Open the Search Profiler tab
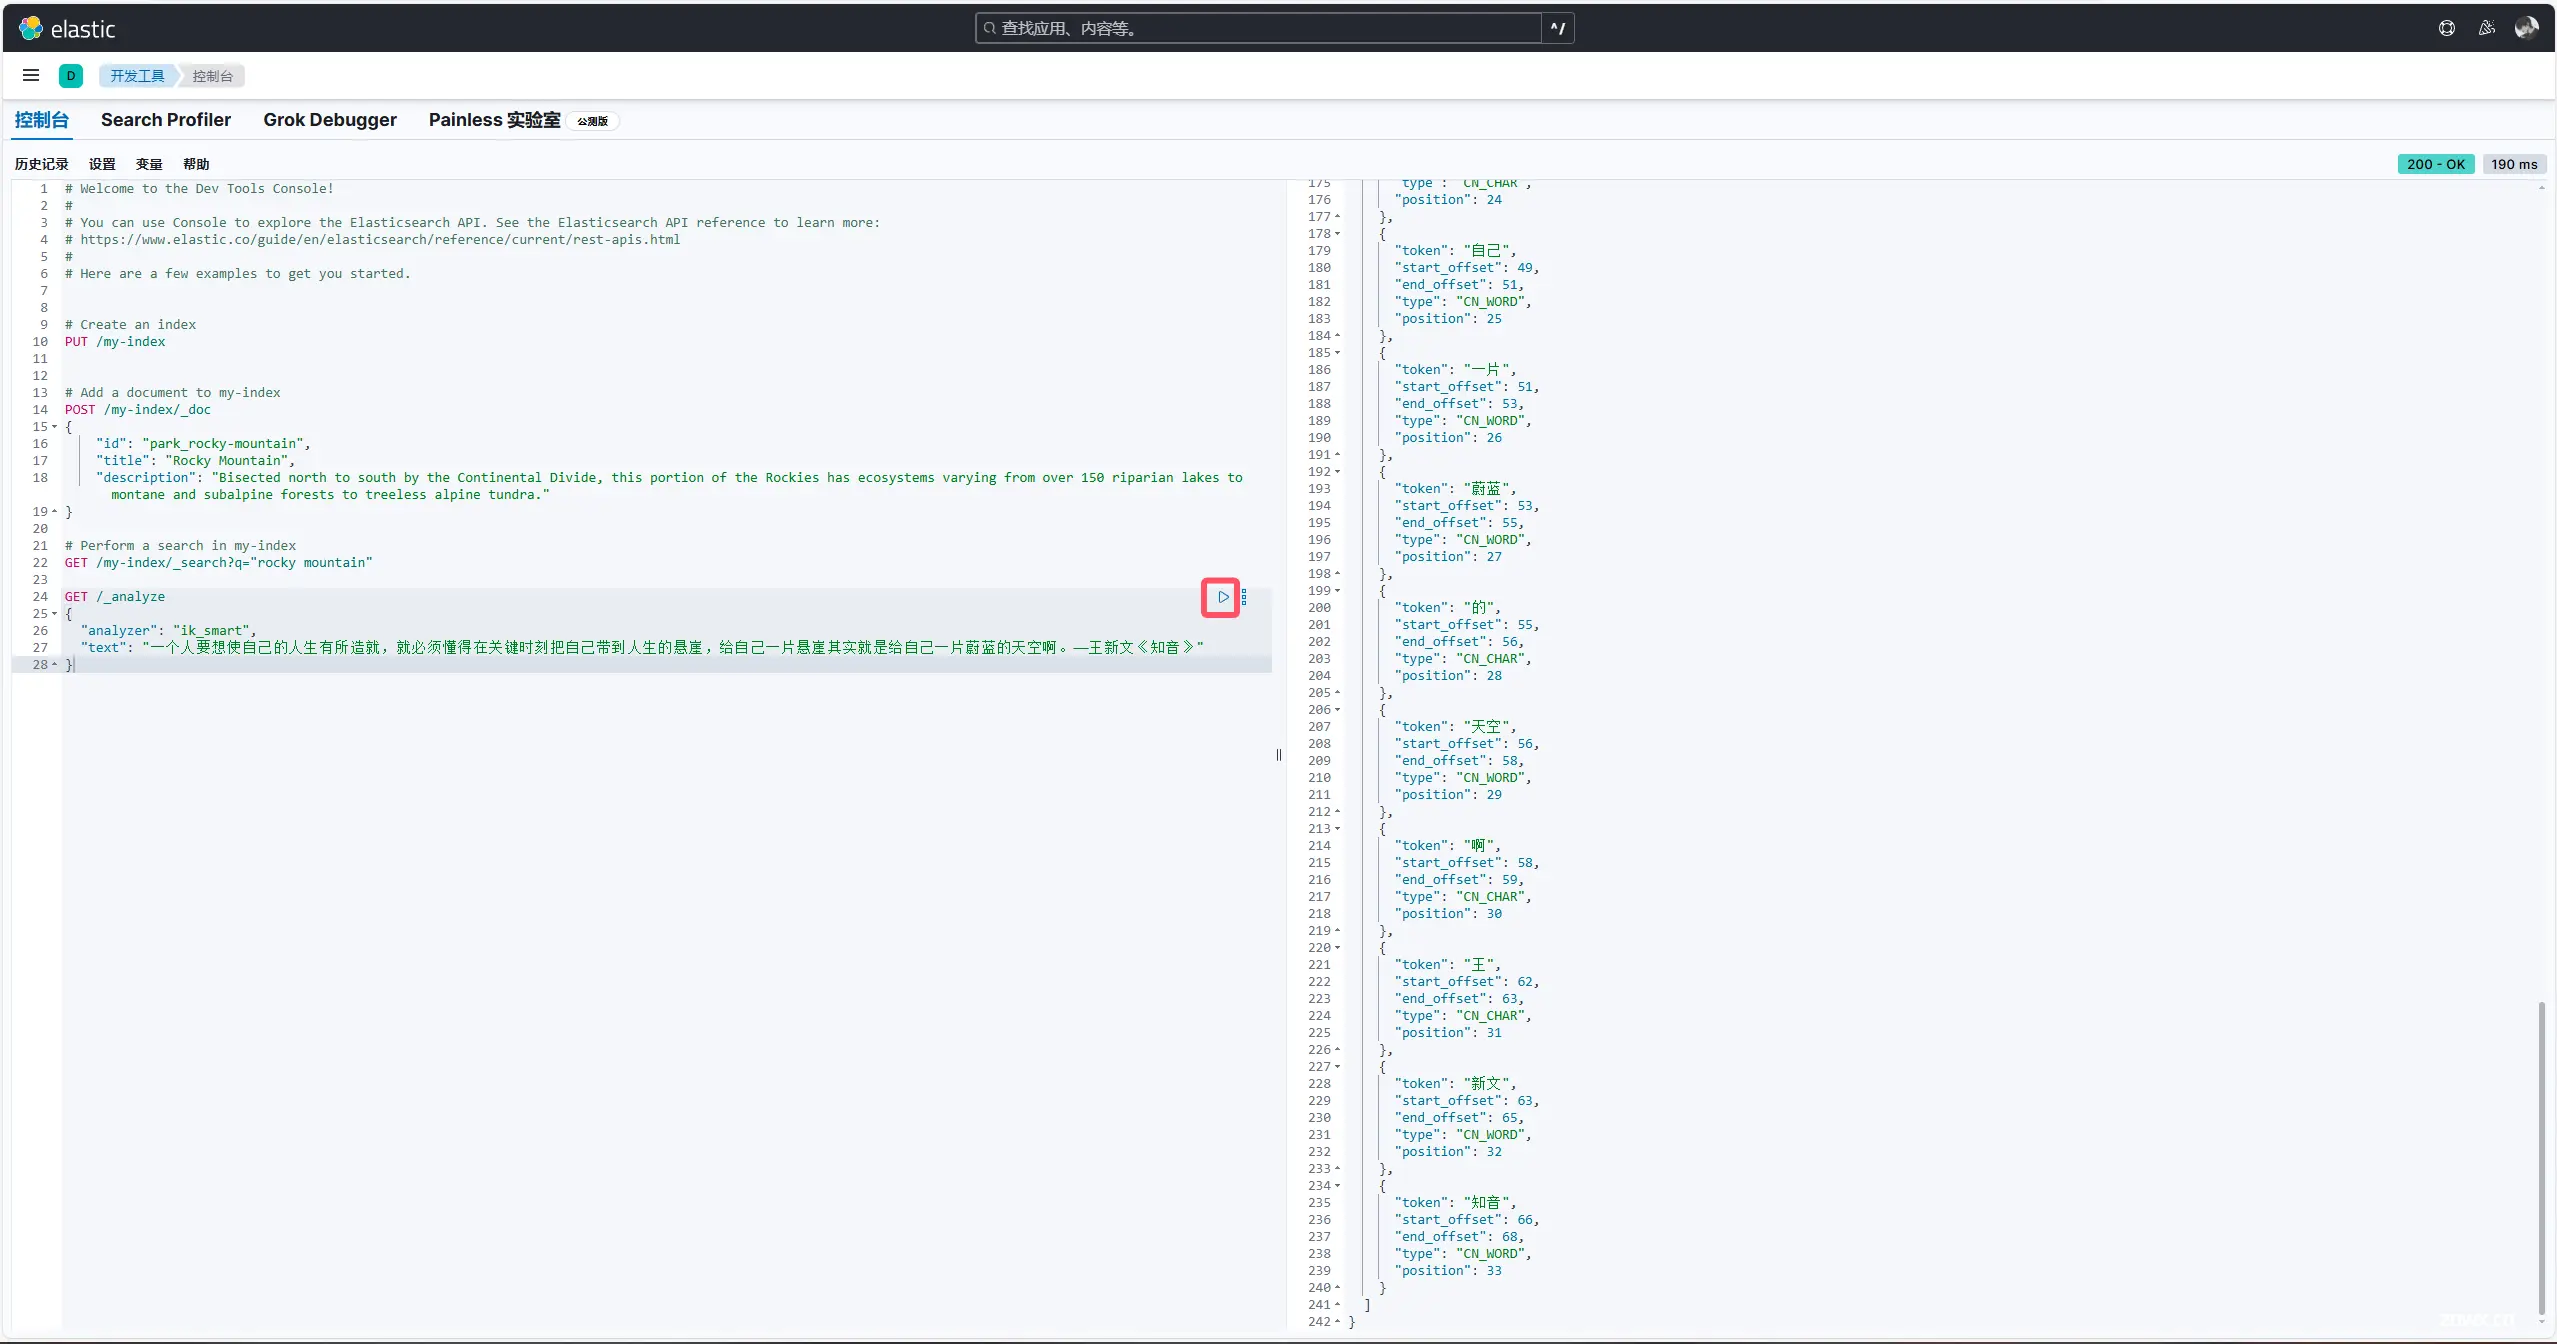 [164, 120]
